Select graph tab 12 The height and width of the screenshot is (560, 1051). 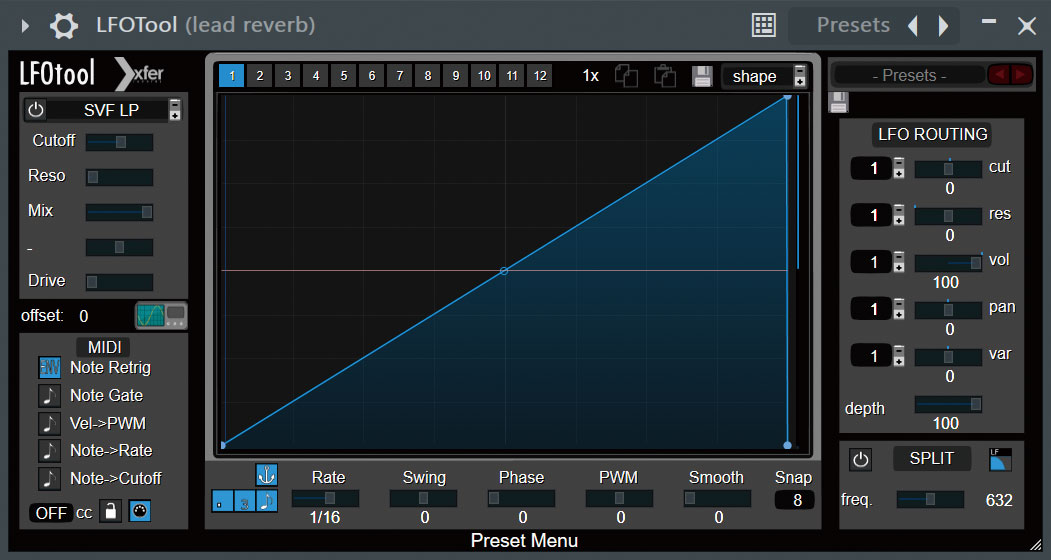coord(540,76)
